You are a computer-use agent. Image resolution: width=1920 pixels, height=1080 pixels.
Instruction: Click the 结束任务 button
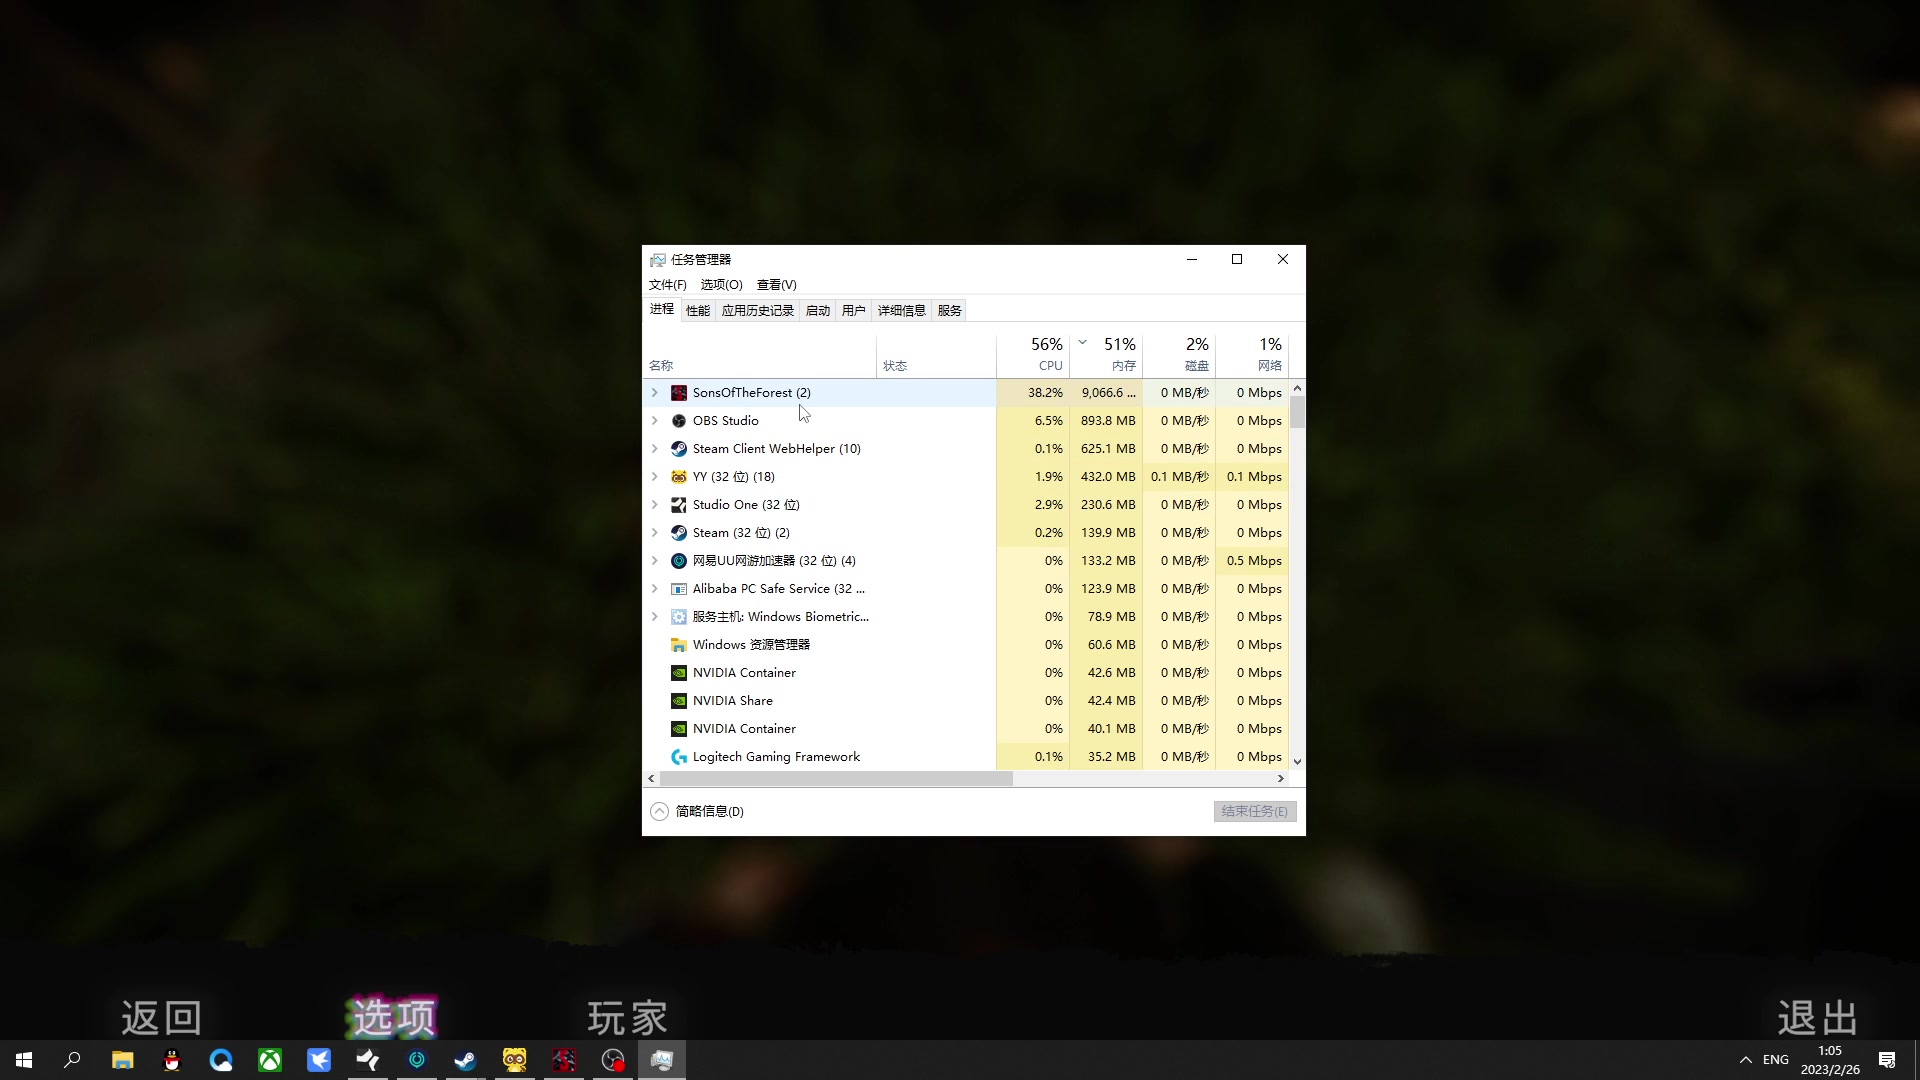1255,811
